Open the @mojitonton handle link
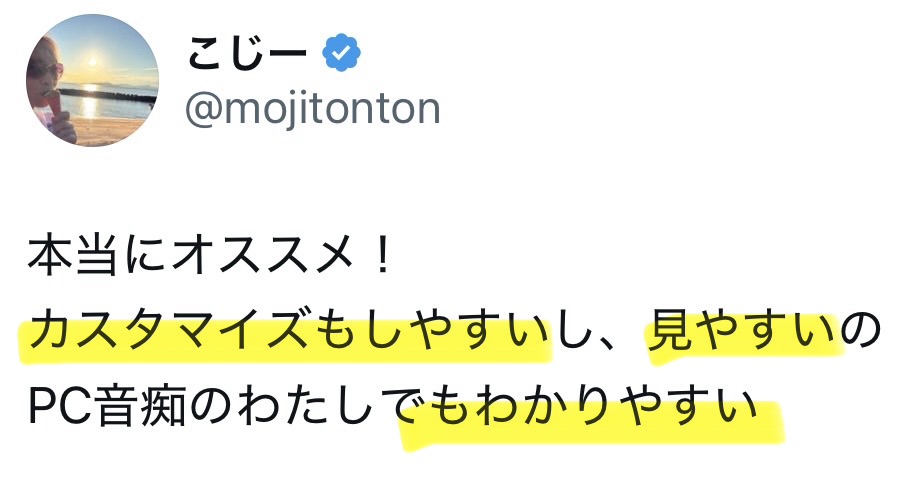 point(313,108)
